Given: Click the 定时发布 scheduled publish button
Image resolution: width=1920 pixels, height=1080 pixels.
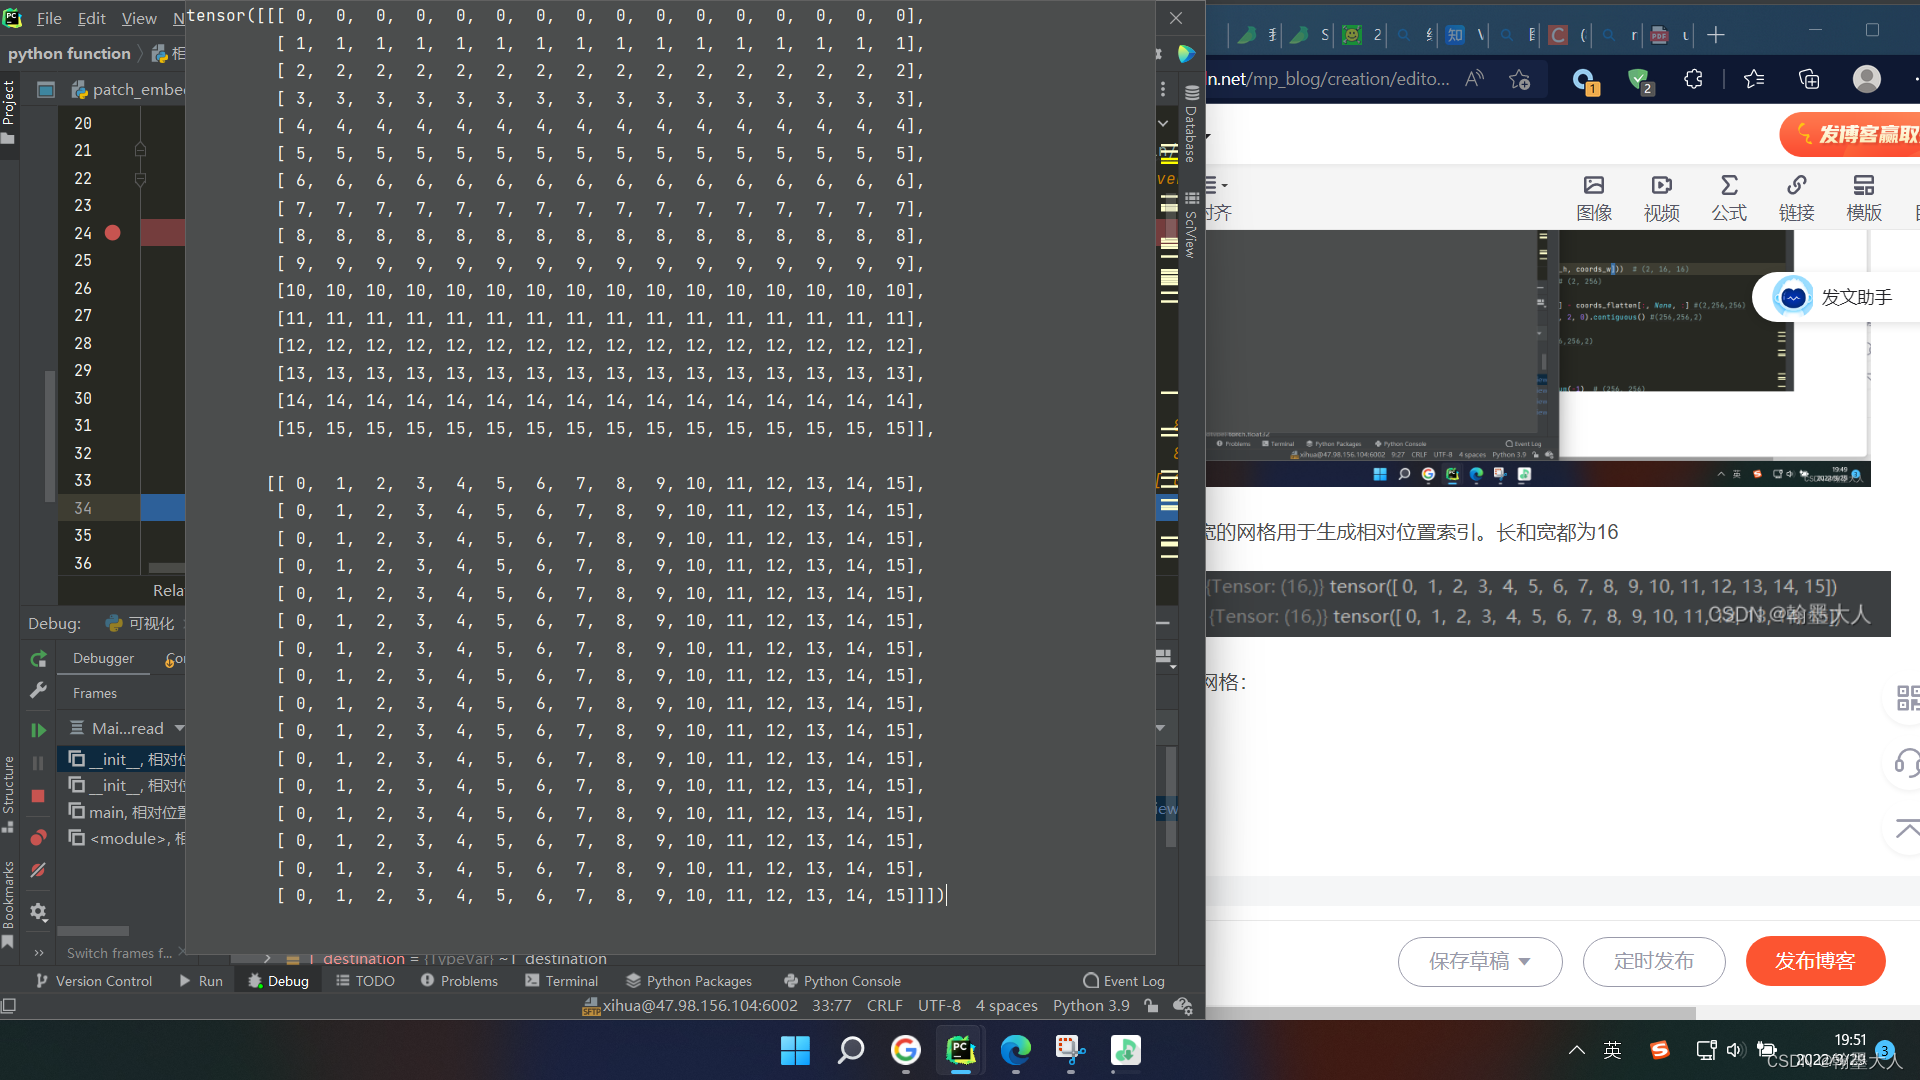Looking at the screenshot, I should click(1653, 961).
